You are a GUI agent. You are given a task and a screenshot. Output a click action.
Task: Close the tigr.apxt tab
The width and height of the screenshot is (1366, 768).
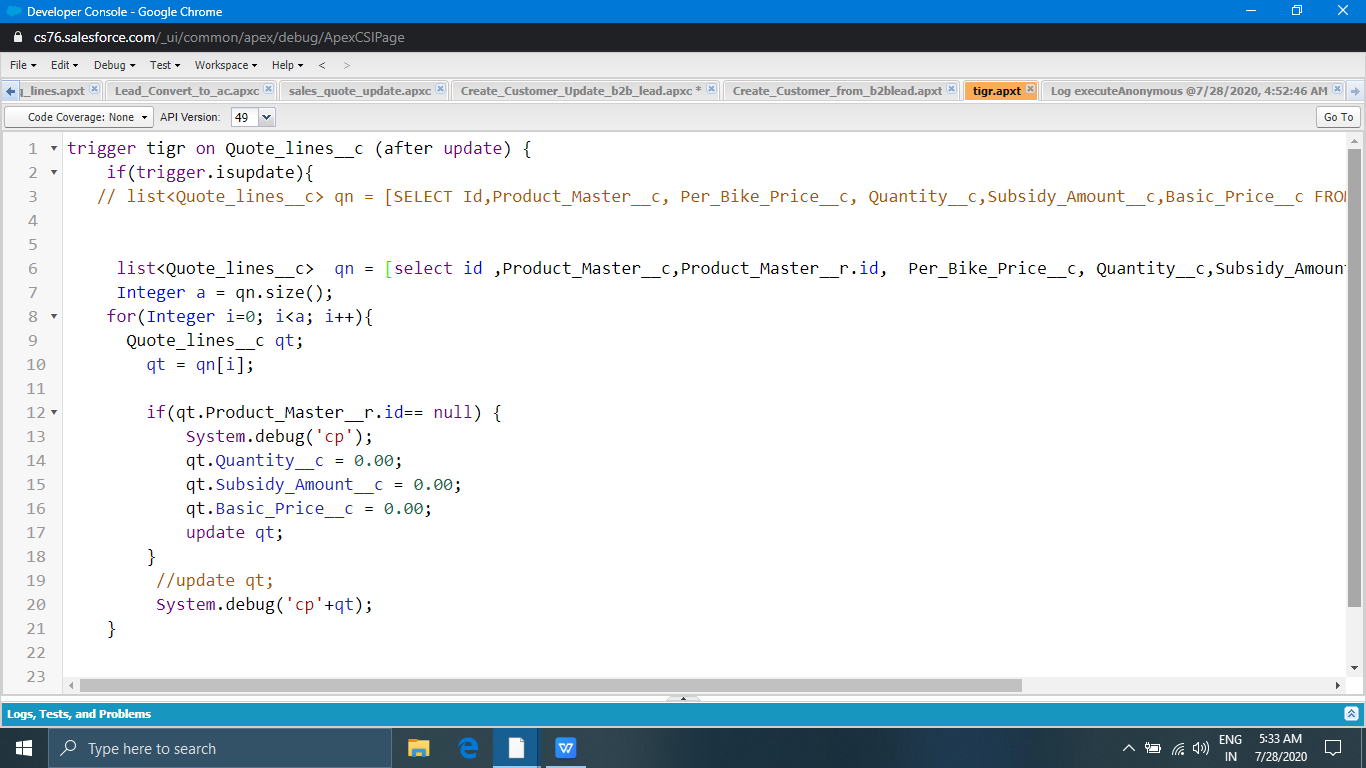tap(1030, 90)
